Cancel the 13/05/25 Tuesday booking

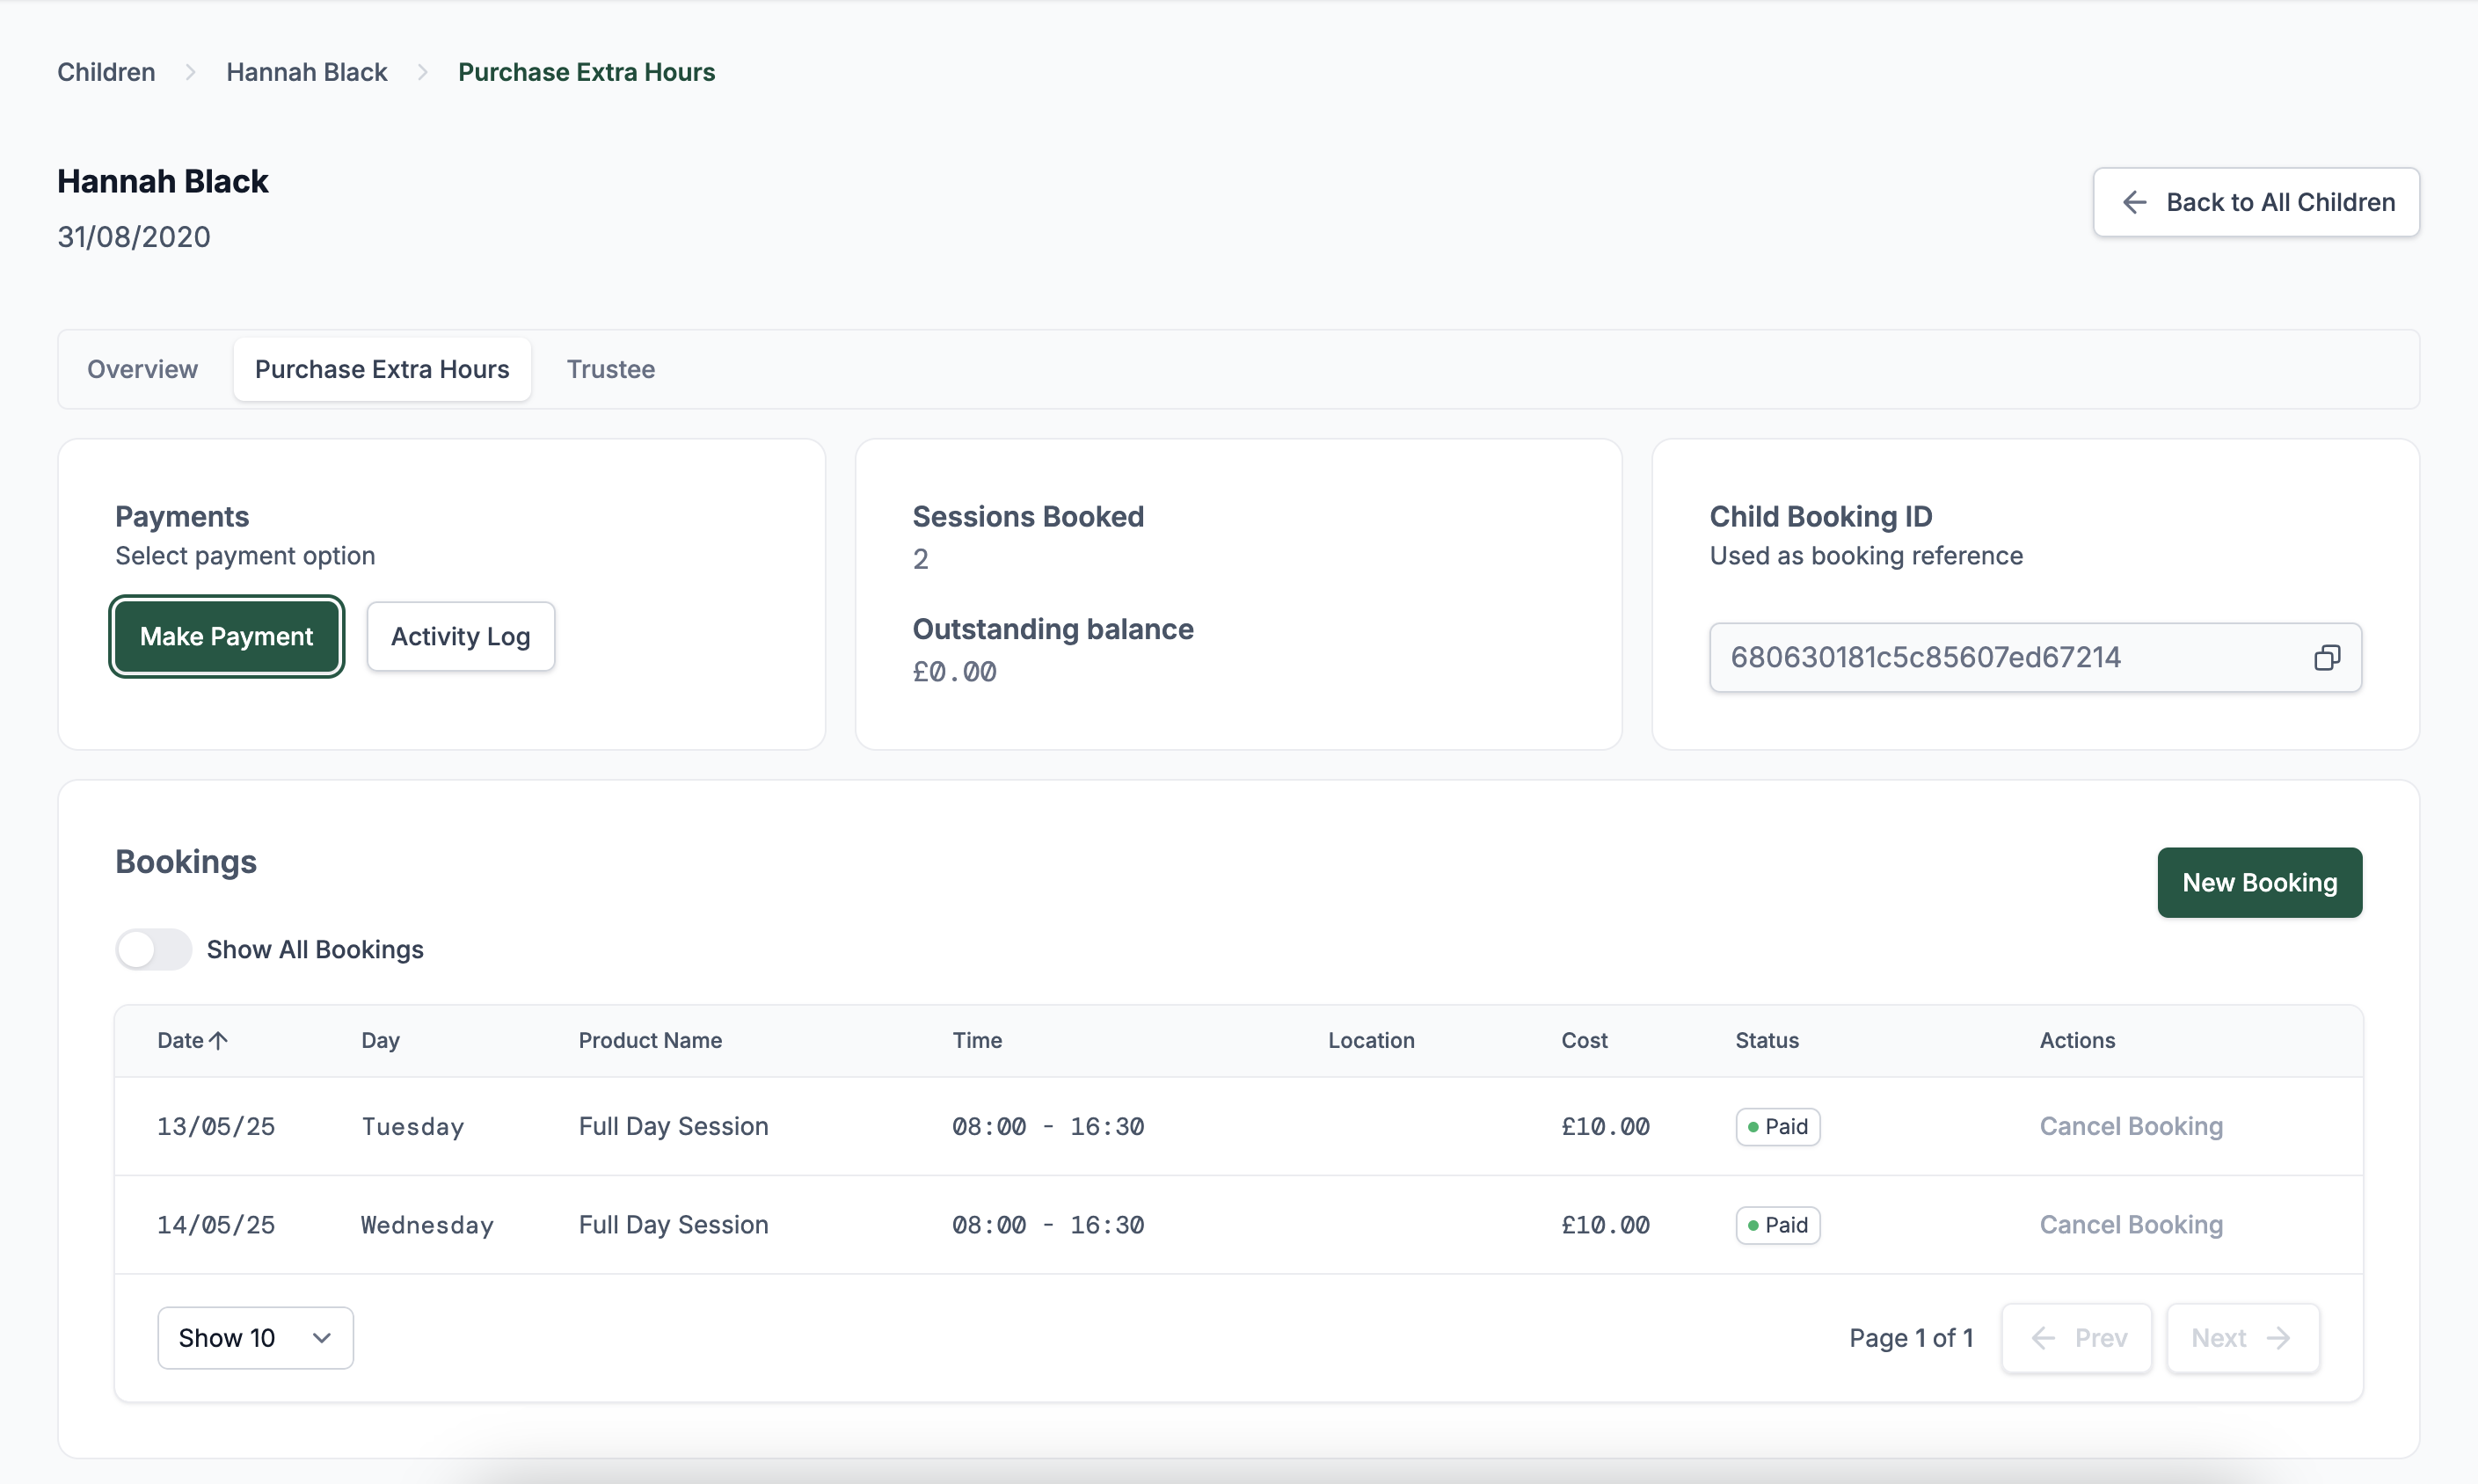tap(2131, 1126)
